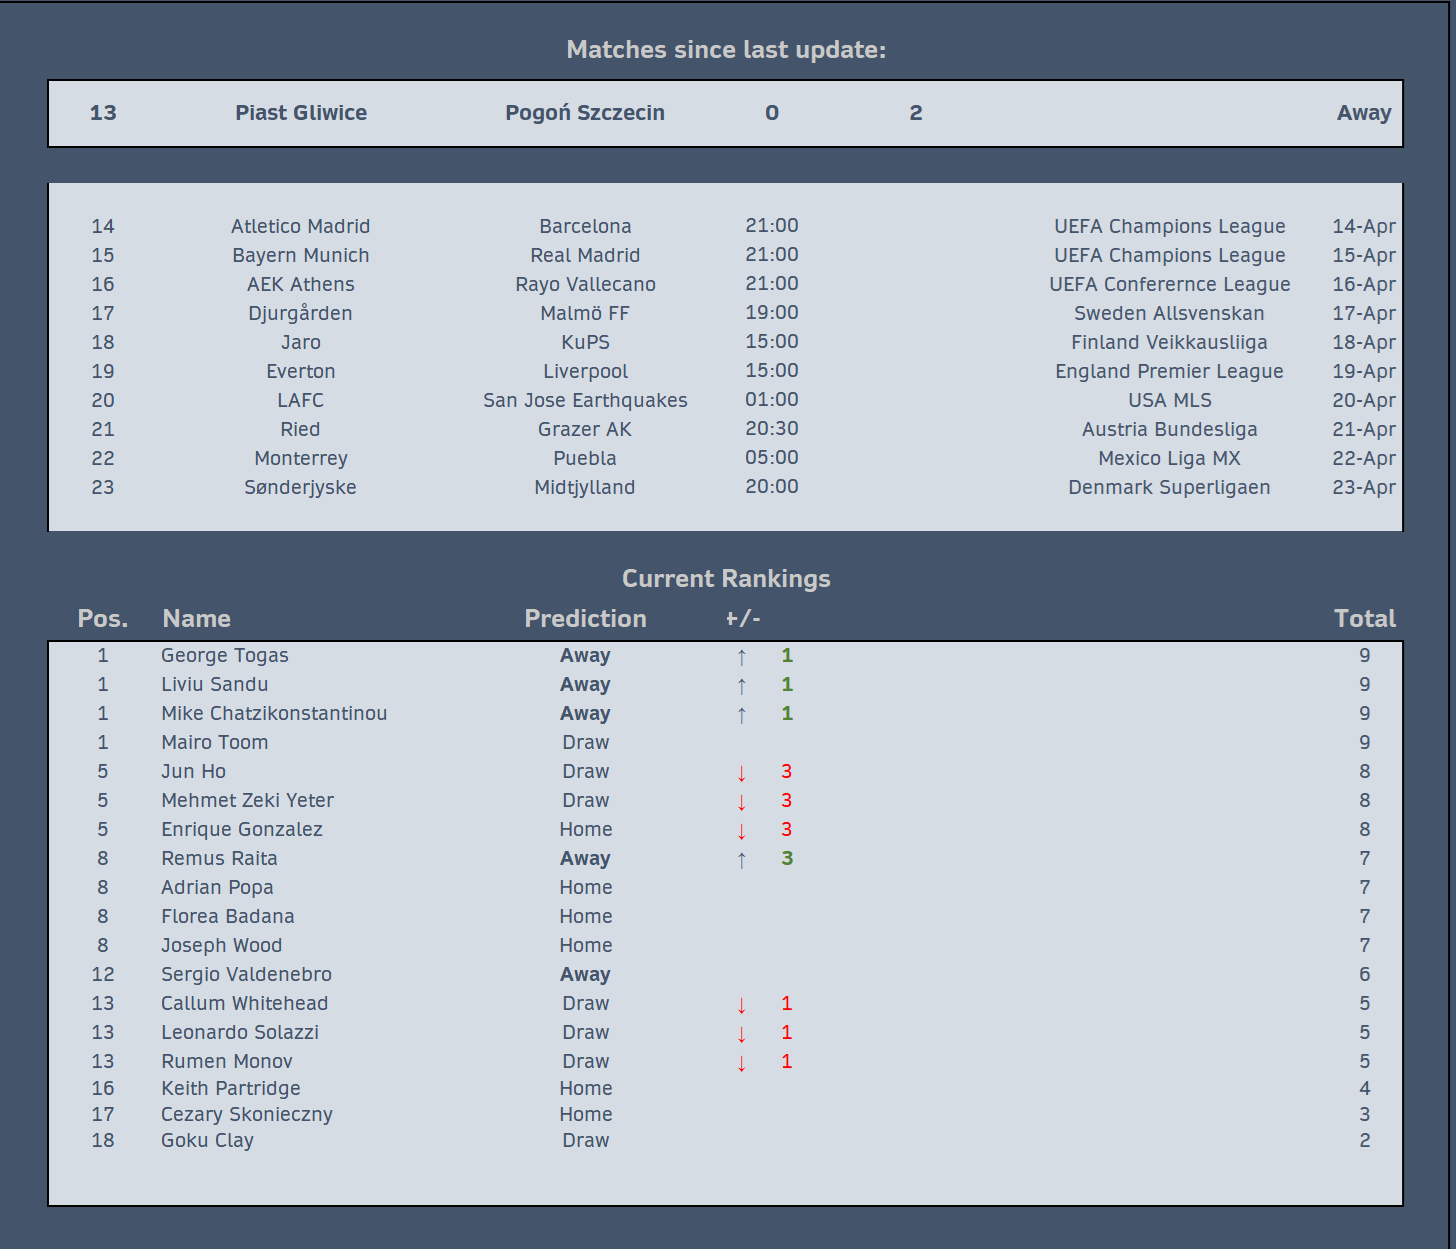Select AEK Athens in the fixtures
The image size is (1456, 1249).
pyautogui.click(x=301, y=284)
